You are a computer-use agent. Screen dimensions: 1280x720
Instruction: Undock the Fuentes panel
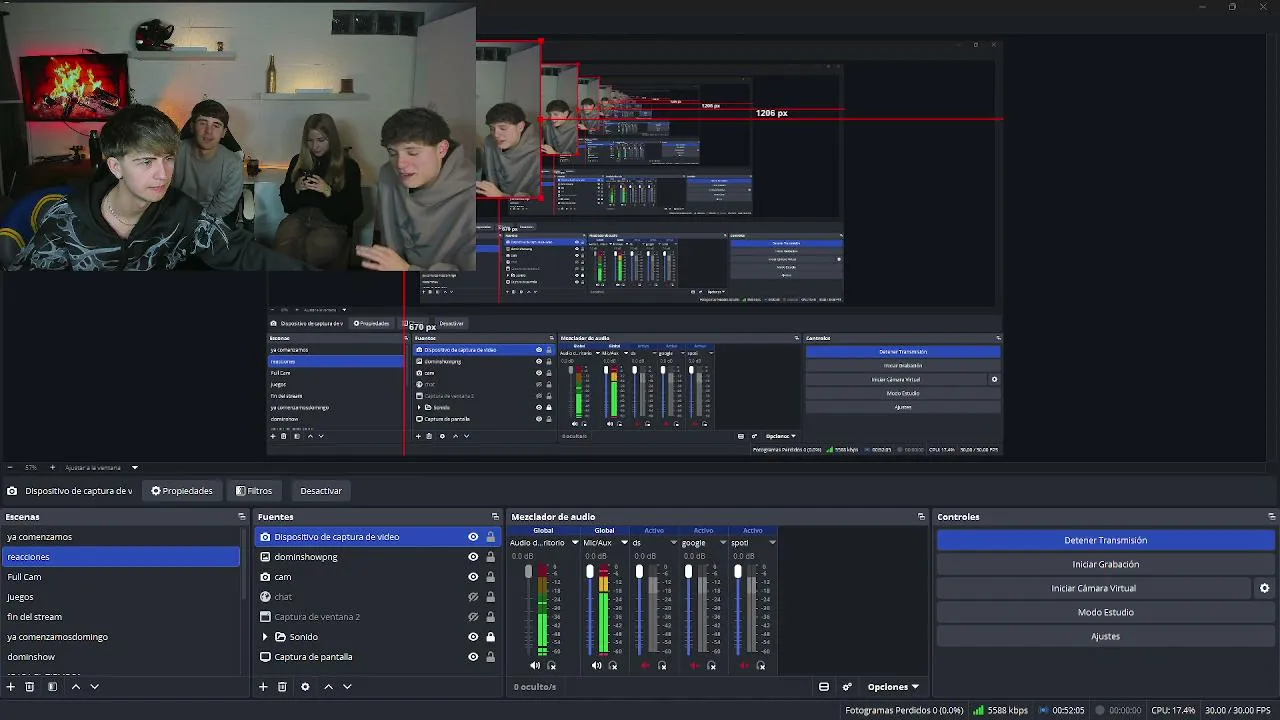(x=495, y=517)
